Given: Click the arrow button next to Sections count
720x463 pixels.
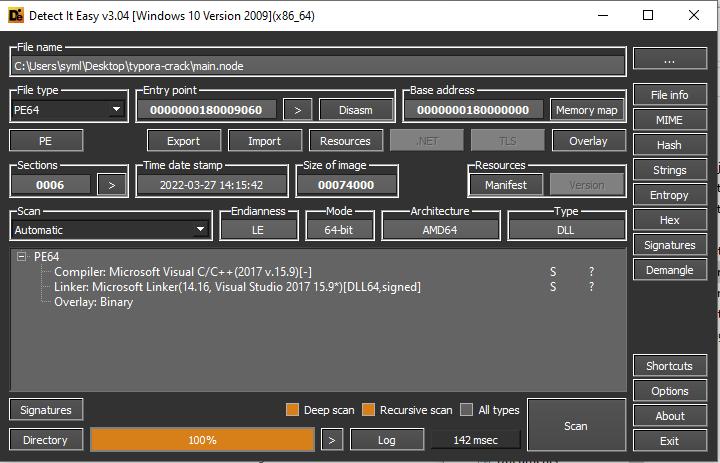Looking at the screenshot, I should [x=112, y=184].
